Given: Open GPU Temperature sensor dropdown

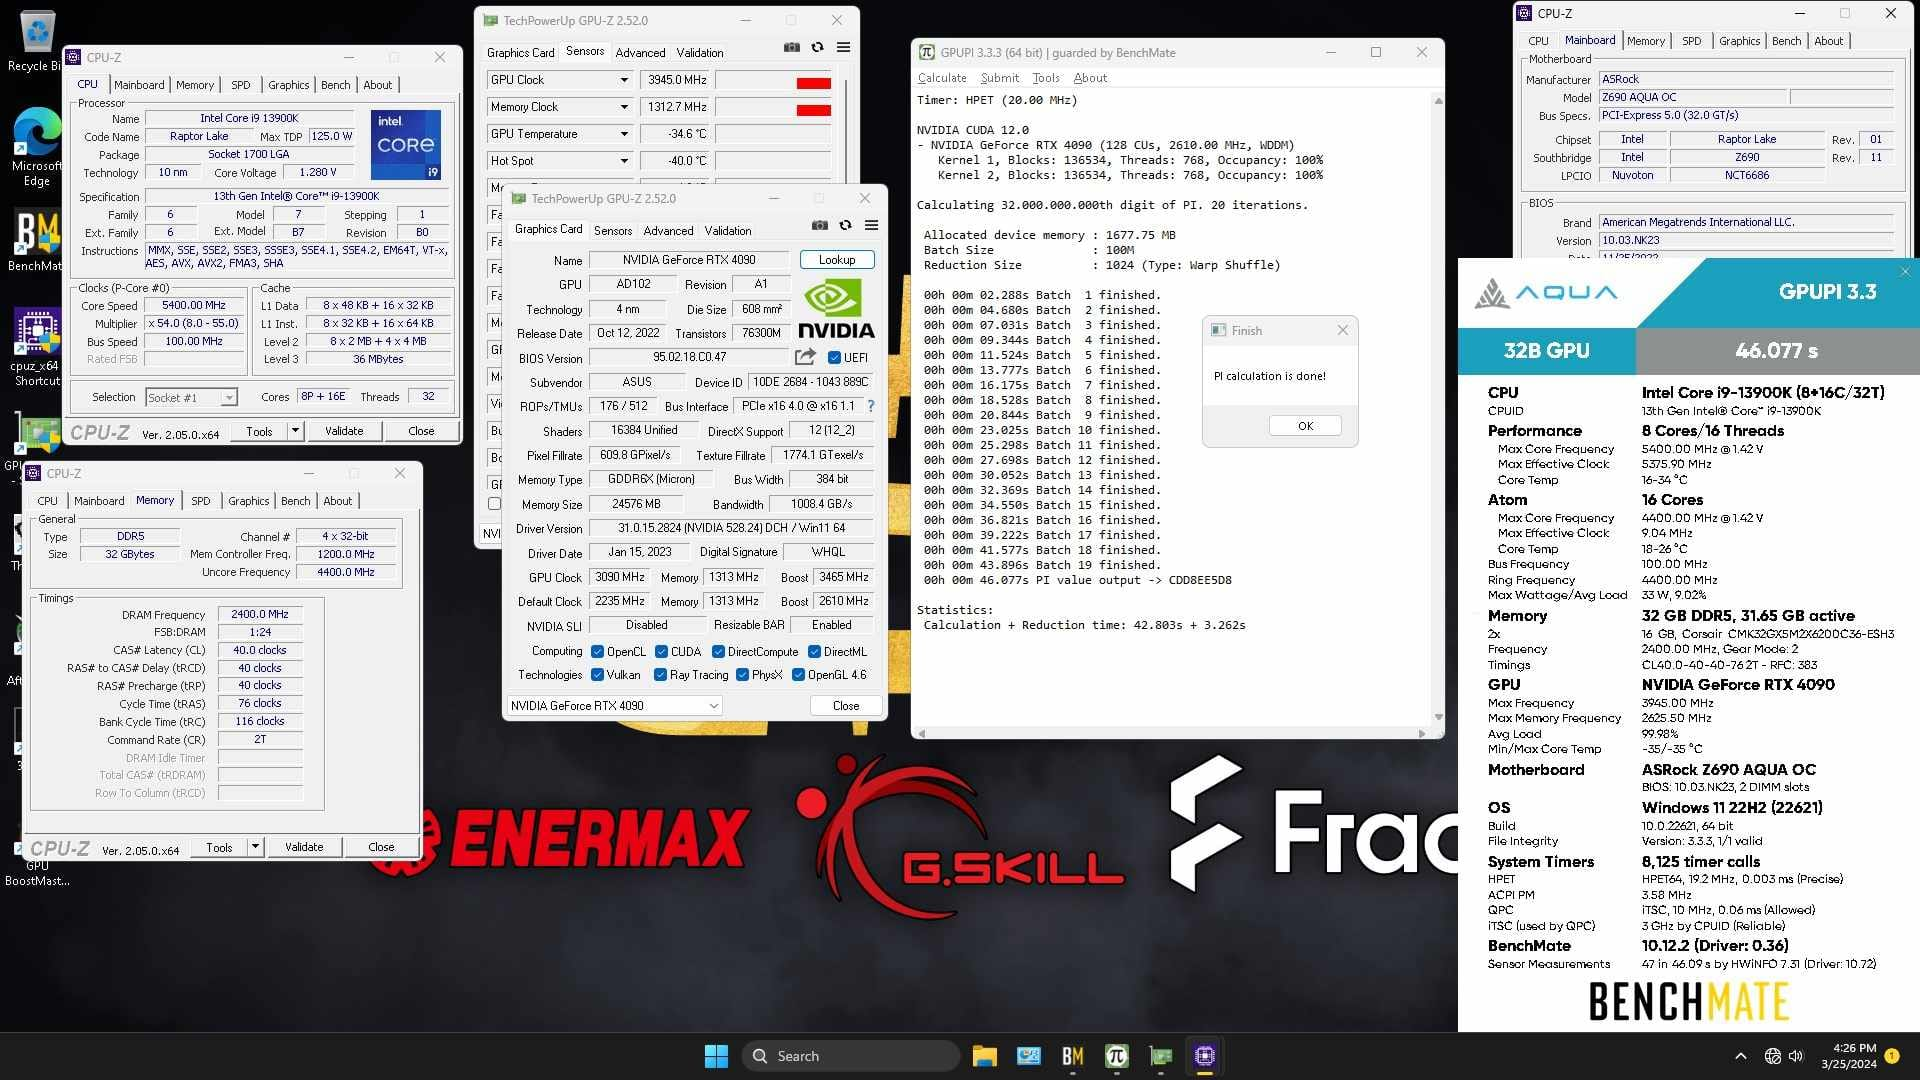Looking at the screenshot, I should [624, 134].
